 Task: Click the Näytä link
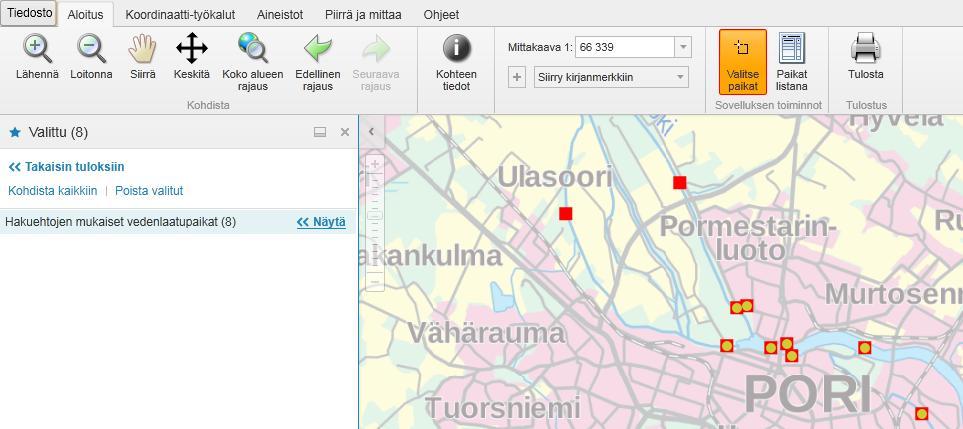(x=321, y=222)
